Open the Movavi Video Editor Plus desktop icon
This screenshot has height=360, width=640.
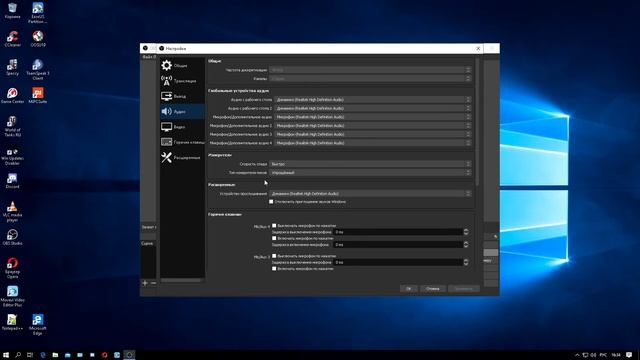tap(12, 296)
